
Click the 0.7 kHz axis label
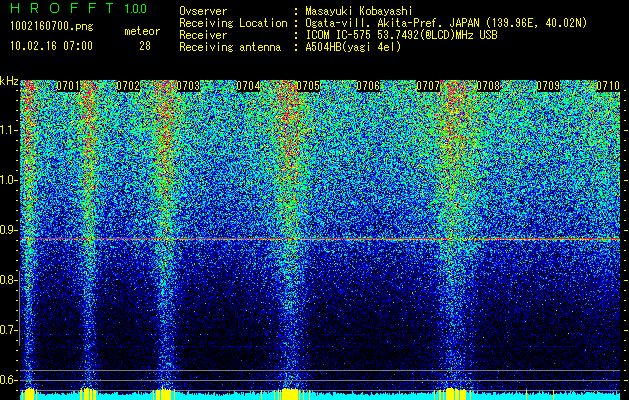(8, 330)
